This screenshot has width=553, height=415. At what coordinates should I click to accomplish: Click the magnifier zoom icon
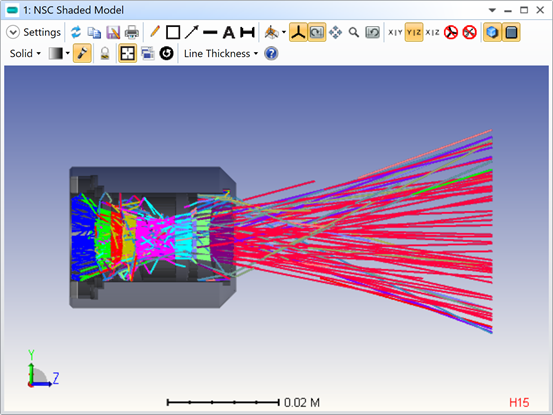[354, 32]
